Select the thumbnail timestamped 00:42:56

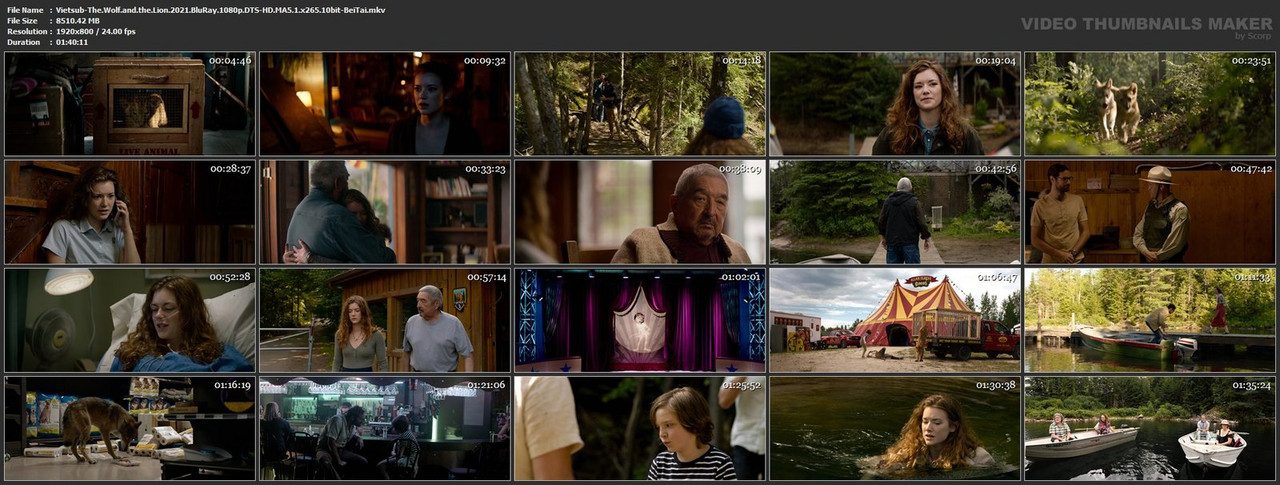[895, 212]
